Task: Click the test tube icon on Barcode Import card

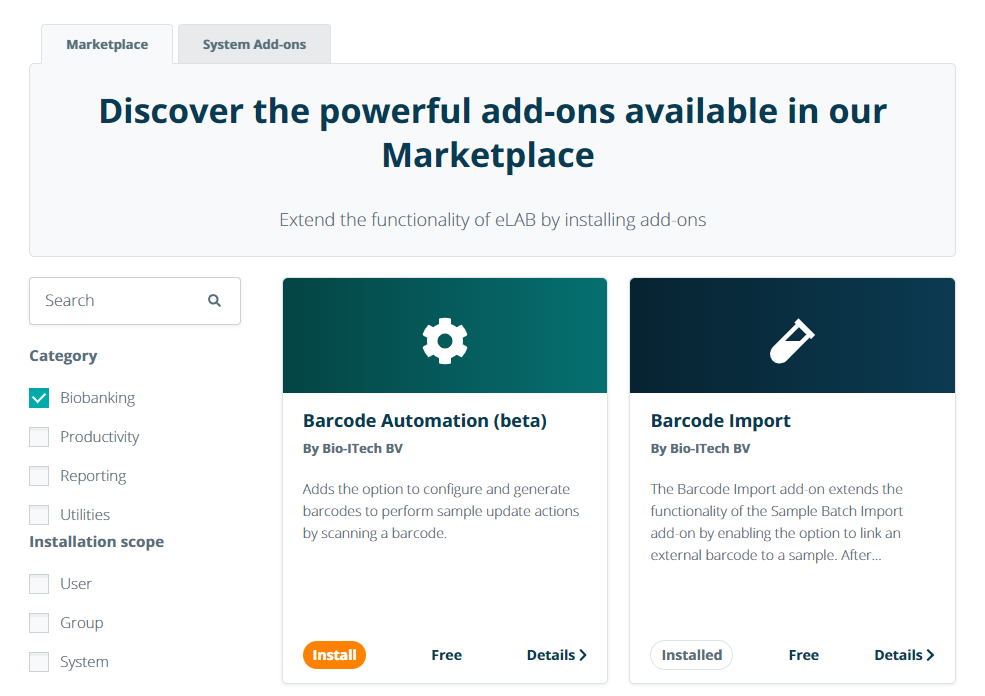Action: click(x=792, y=341)
